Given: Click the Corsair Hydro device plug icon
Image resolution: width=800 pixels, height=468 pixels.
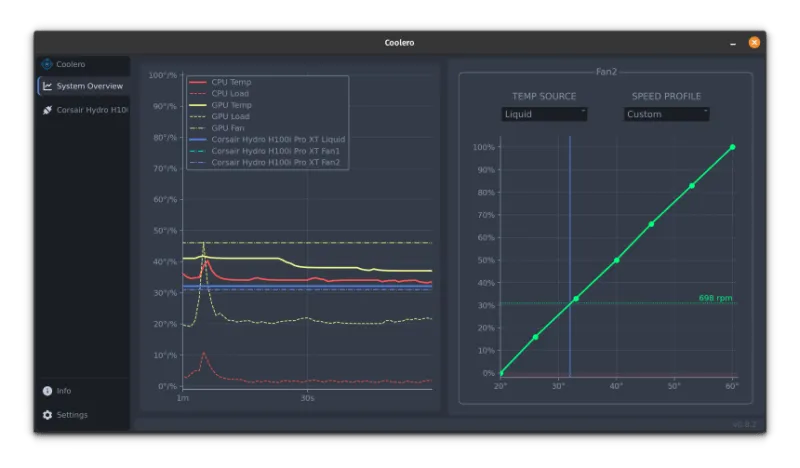Looking at the screenshot, I should 47,109.
